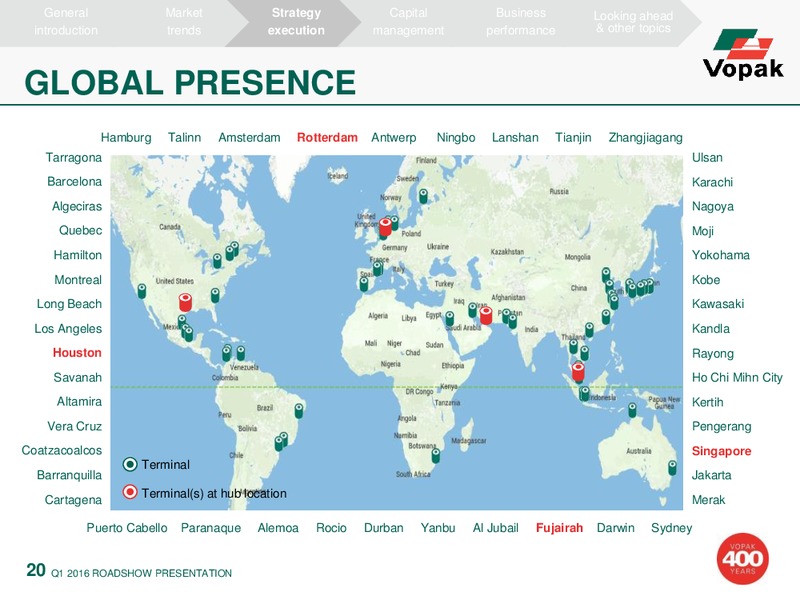This screenshot has width=800, height=600.
Task: Click the Algeciras label
Action: tap(77, 207)
